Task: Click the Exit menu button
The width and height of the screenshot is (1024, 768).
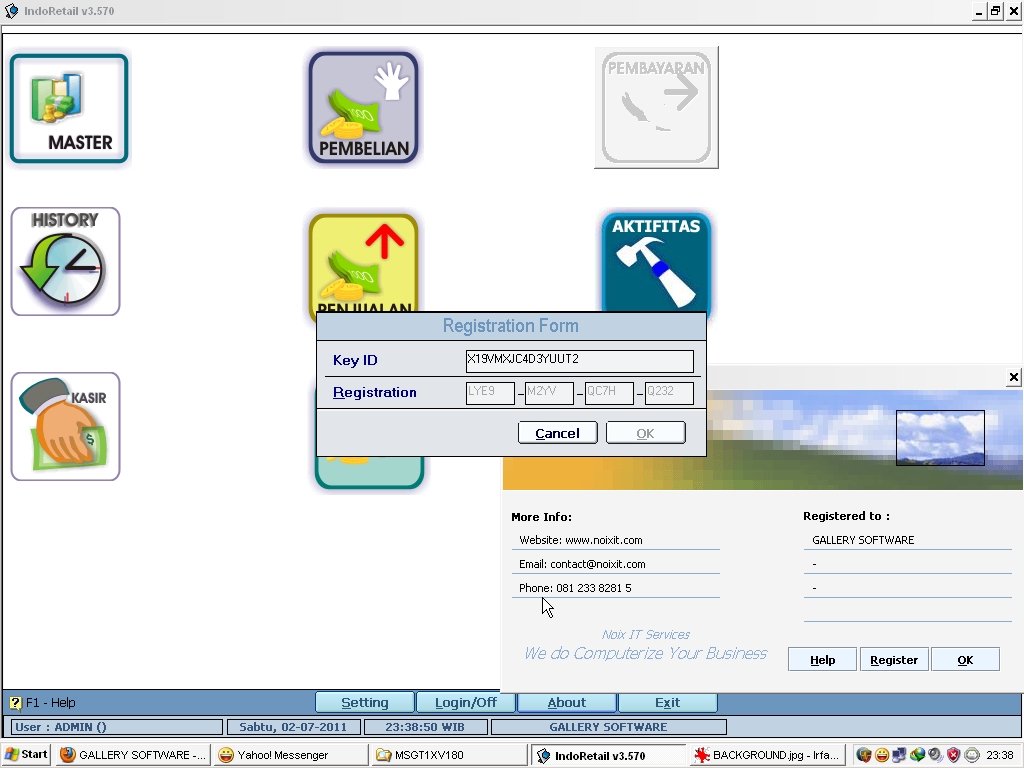Action: pos(667,703)
